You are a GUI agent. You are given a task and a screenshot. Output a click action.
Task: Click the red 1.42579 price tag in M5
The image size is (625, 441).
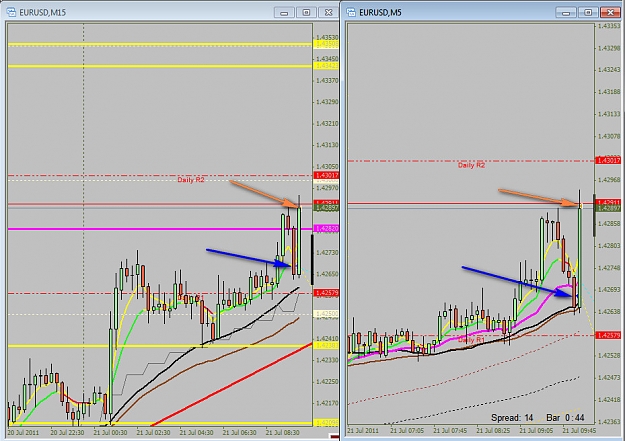click(x=608, y=335)
